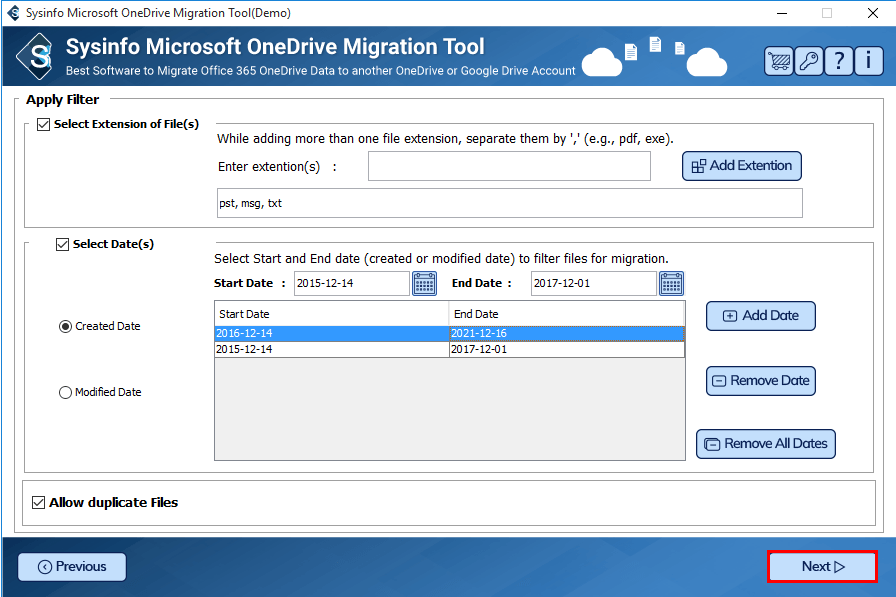Screen dimensions: 896x597
Task: Click the app icon in title bar
Action: point(13,13)
